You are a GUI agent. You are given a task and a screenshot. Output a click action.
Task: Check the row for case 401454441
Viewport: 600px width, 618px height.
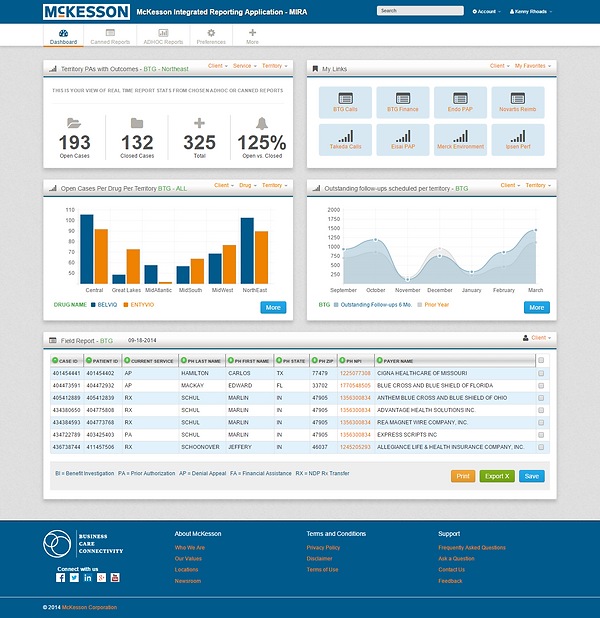click(541, 373)
